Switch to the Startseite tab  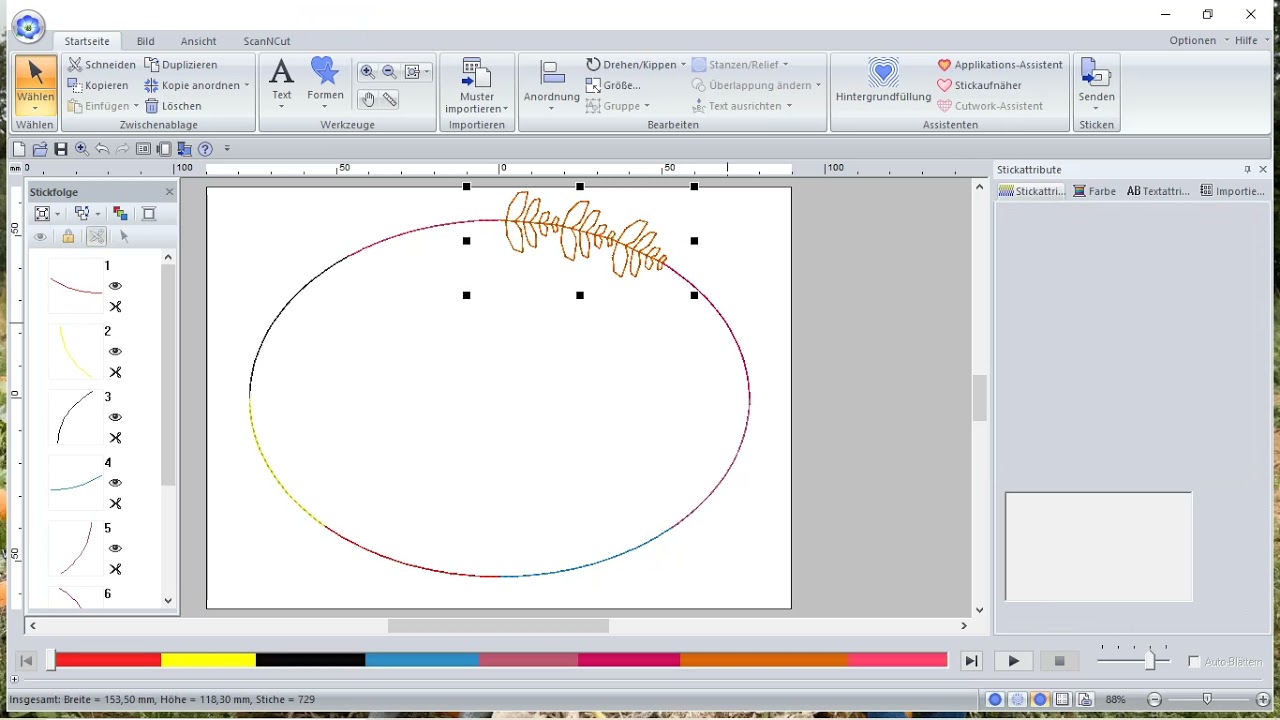87,41
